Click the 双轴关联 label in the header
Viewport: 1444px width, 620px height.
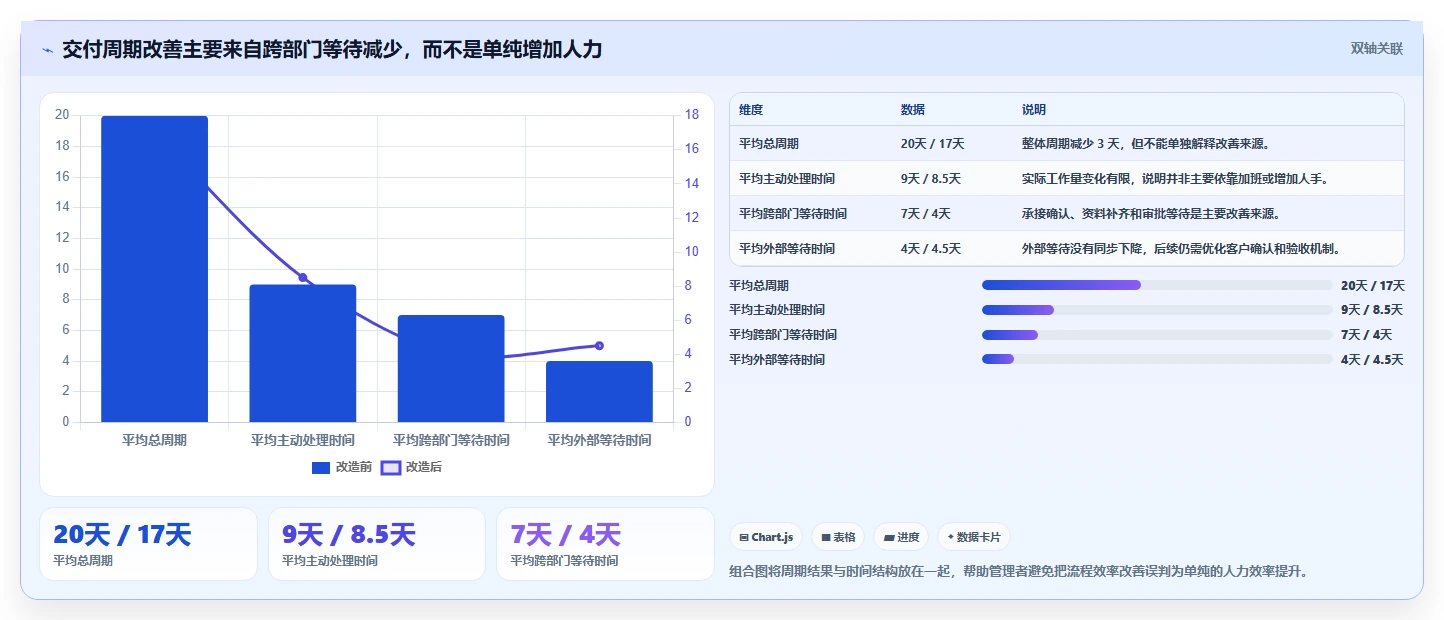(1377, 48)
